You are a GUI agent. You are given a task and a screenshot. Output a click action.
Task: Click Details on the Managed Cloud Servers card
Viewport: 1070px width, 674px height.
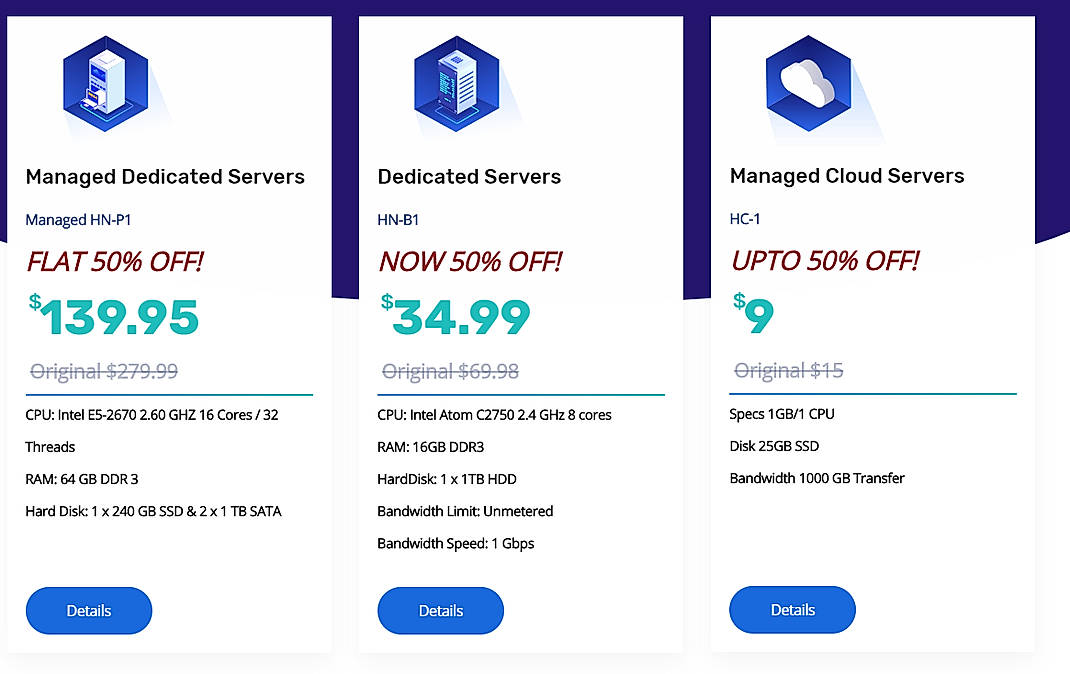tap(792, 609)
